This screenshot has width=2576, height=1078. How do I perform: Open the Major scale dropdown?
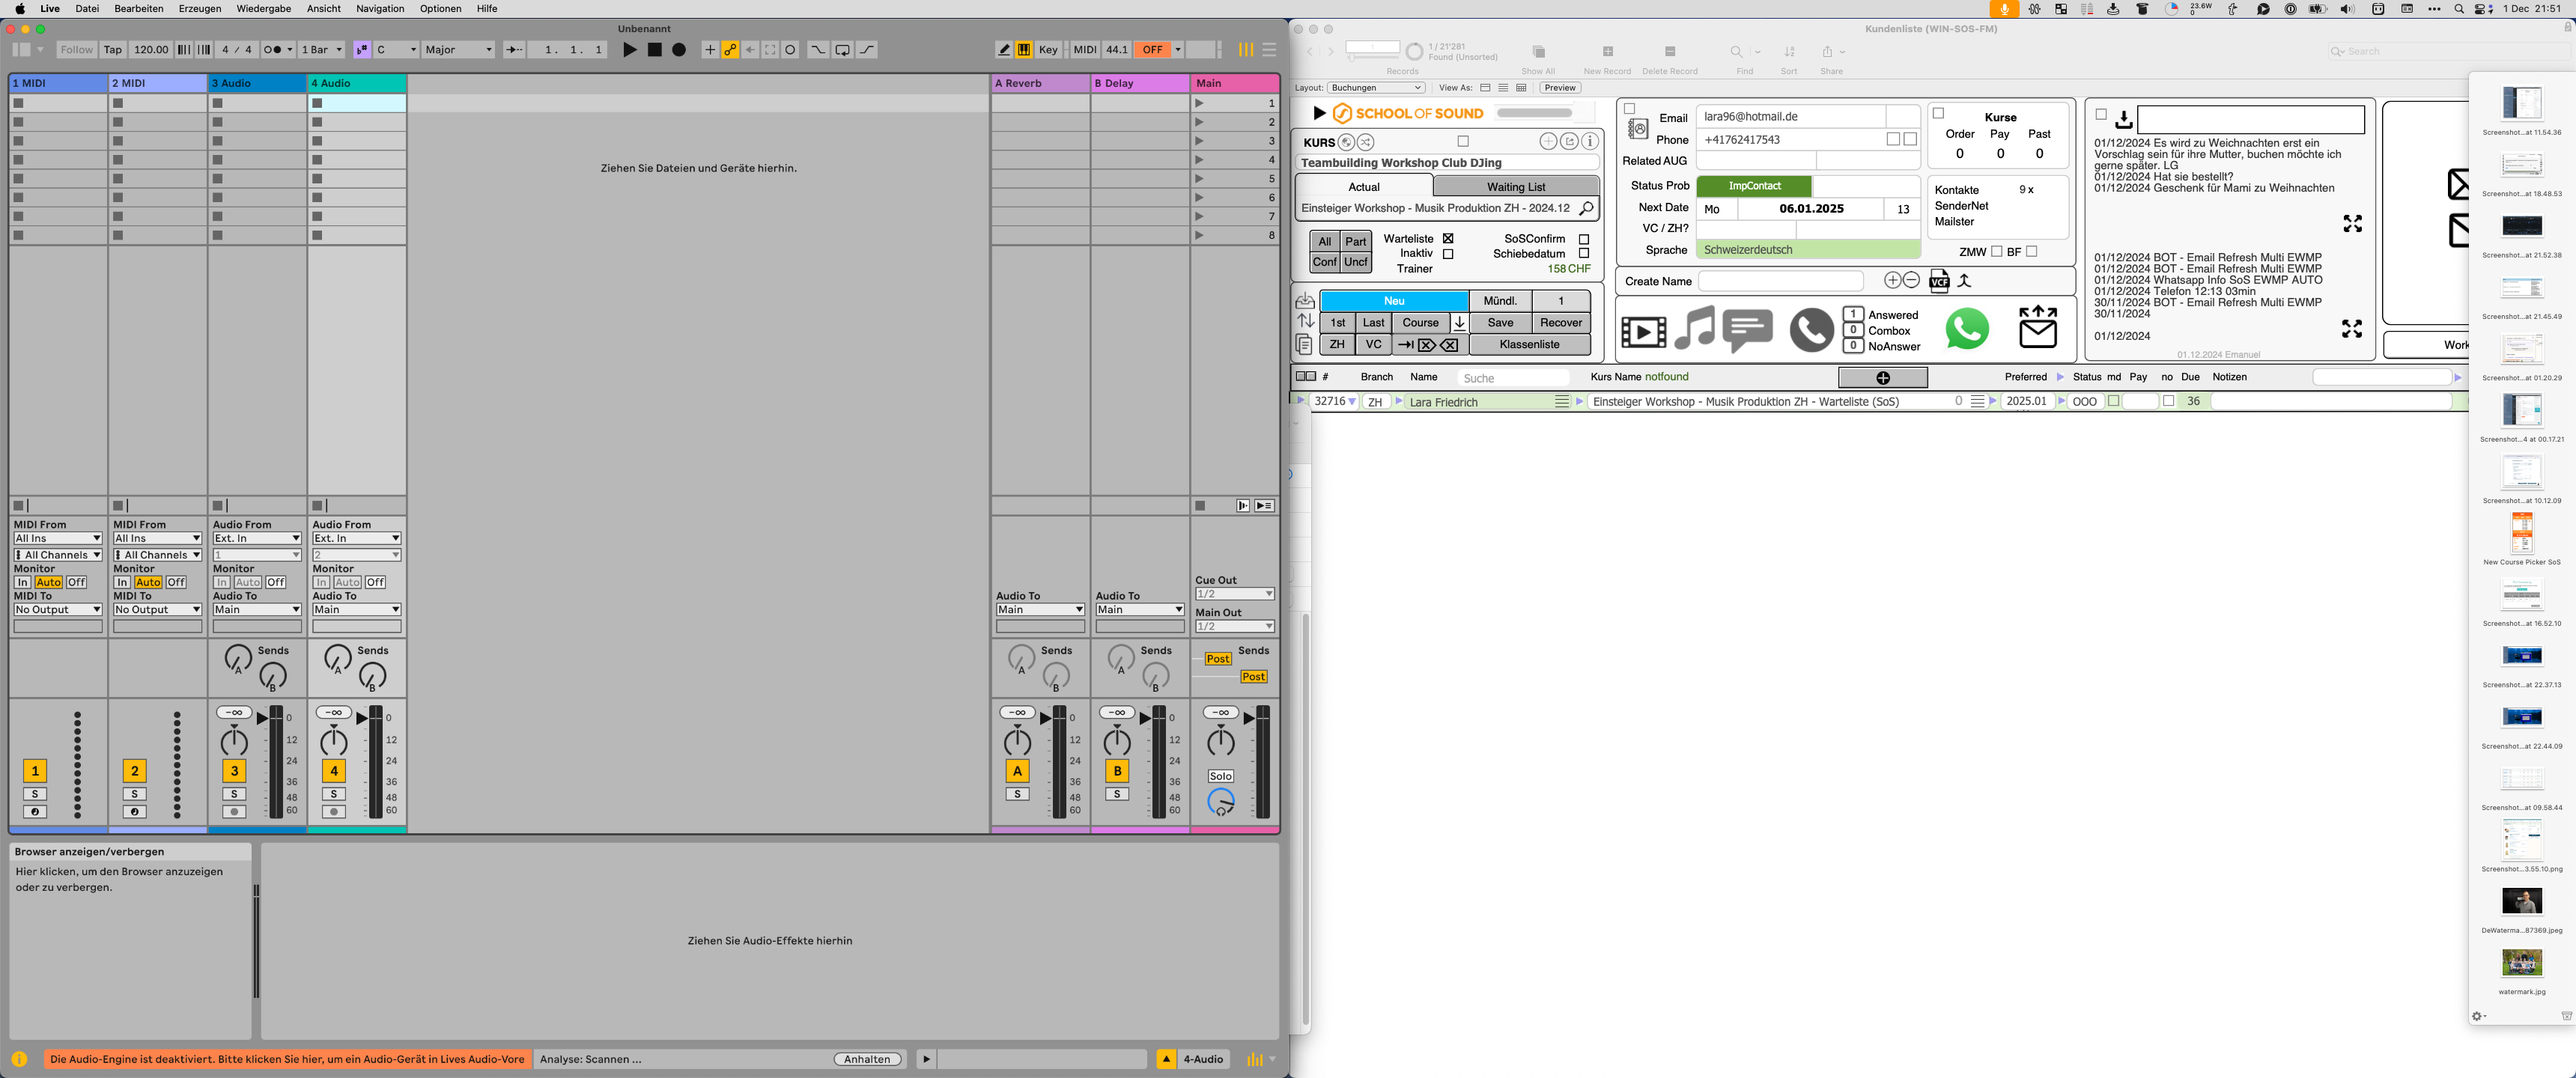(x=459, y=50)
